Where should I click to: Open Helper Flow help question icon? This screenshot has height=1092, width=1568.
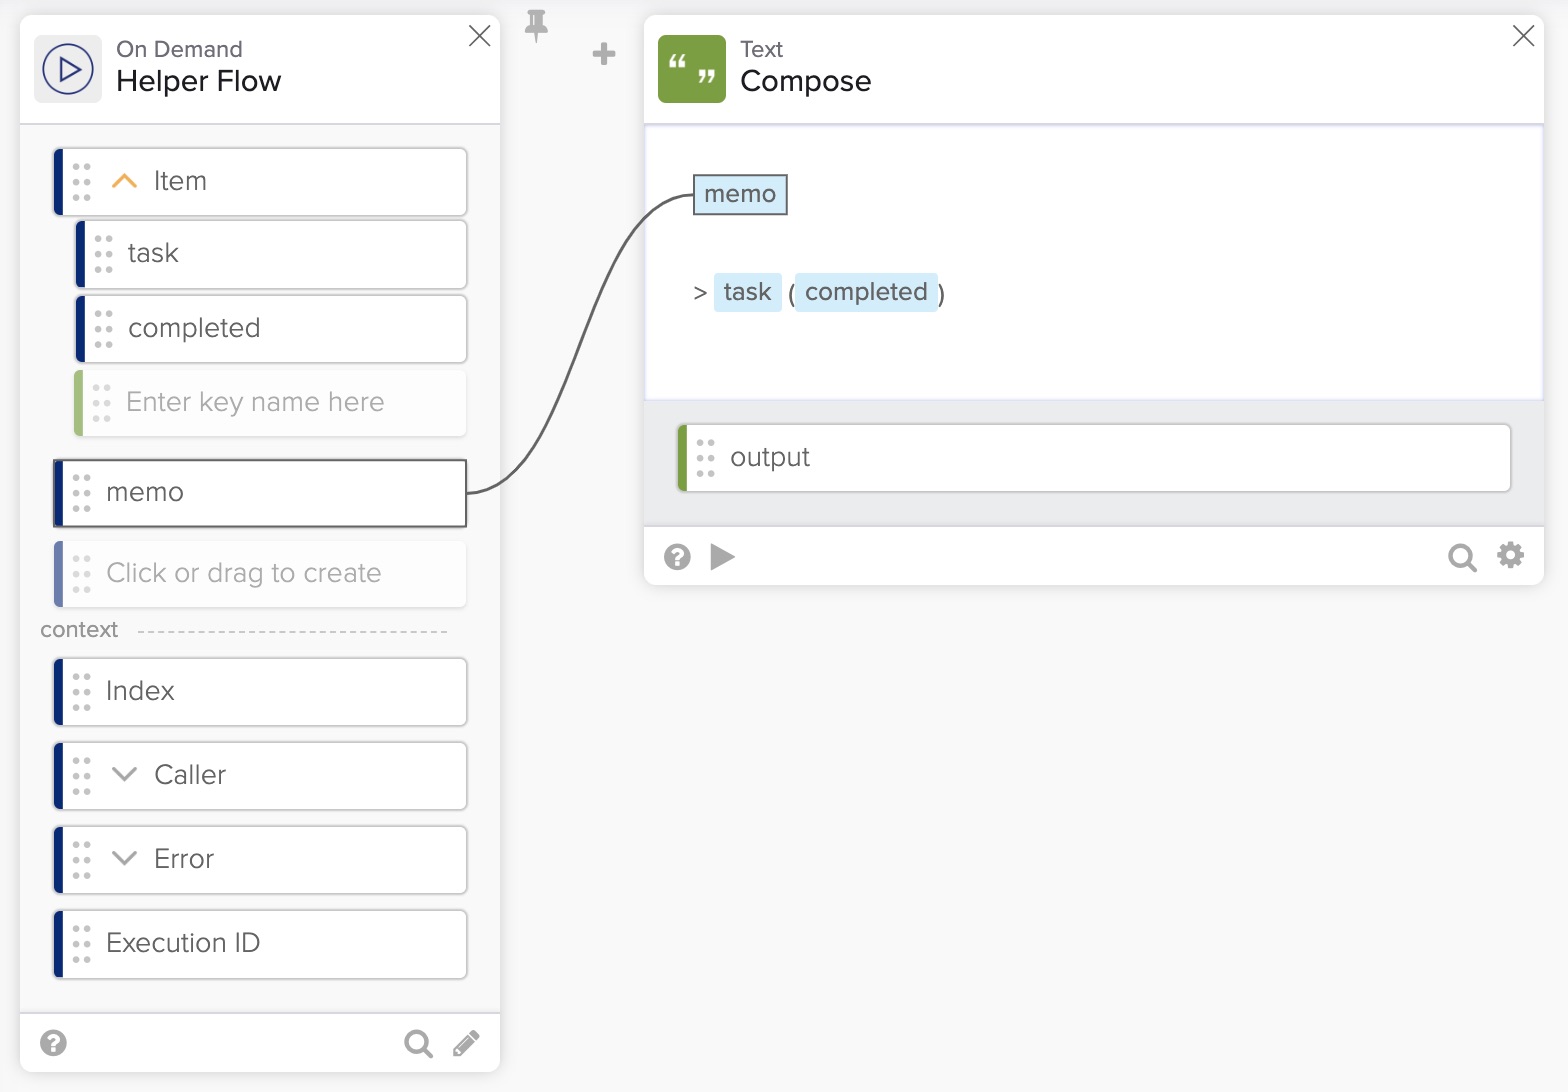(53, 1043)
